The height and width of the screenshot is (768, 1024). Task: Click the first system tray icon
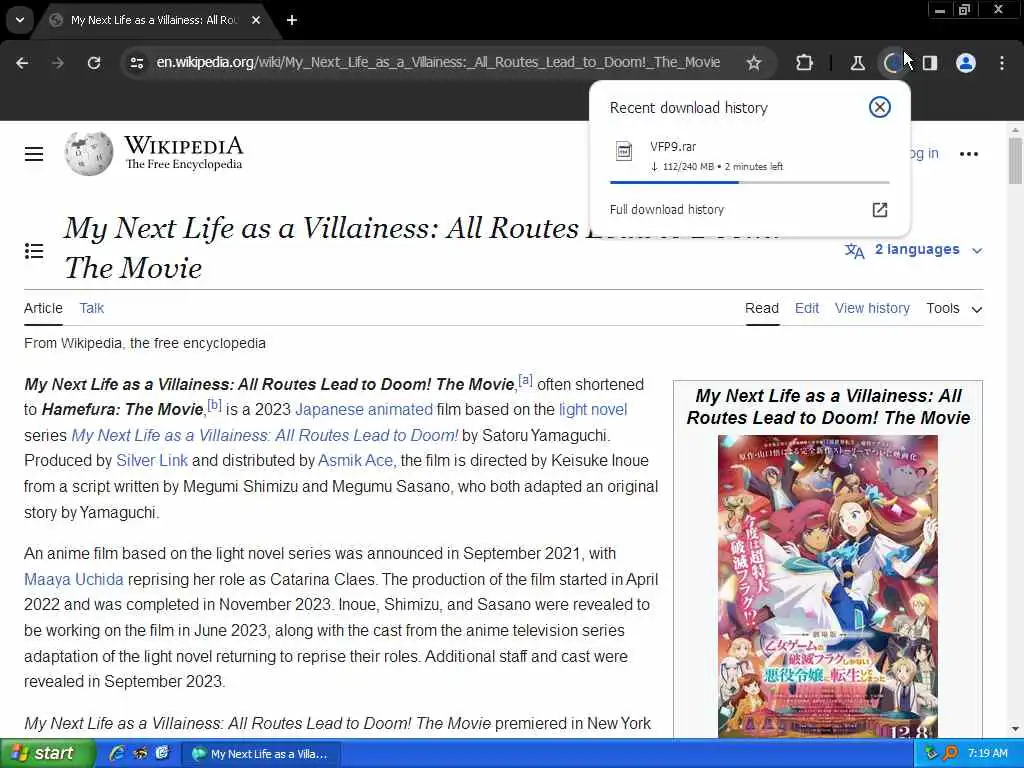click(x=931, y=754)
